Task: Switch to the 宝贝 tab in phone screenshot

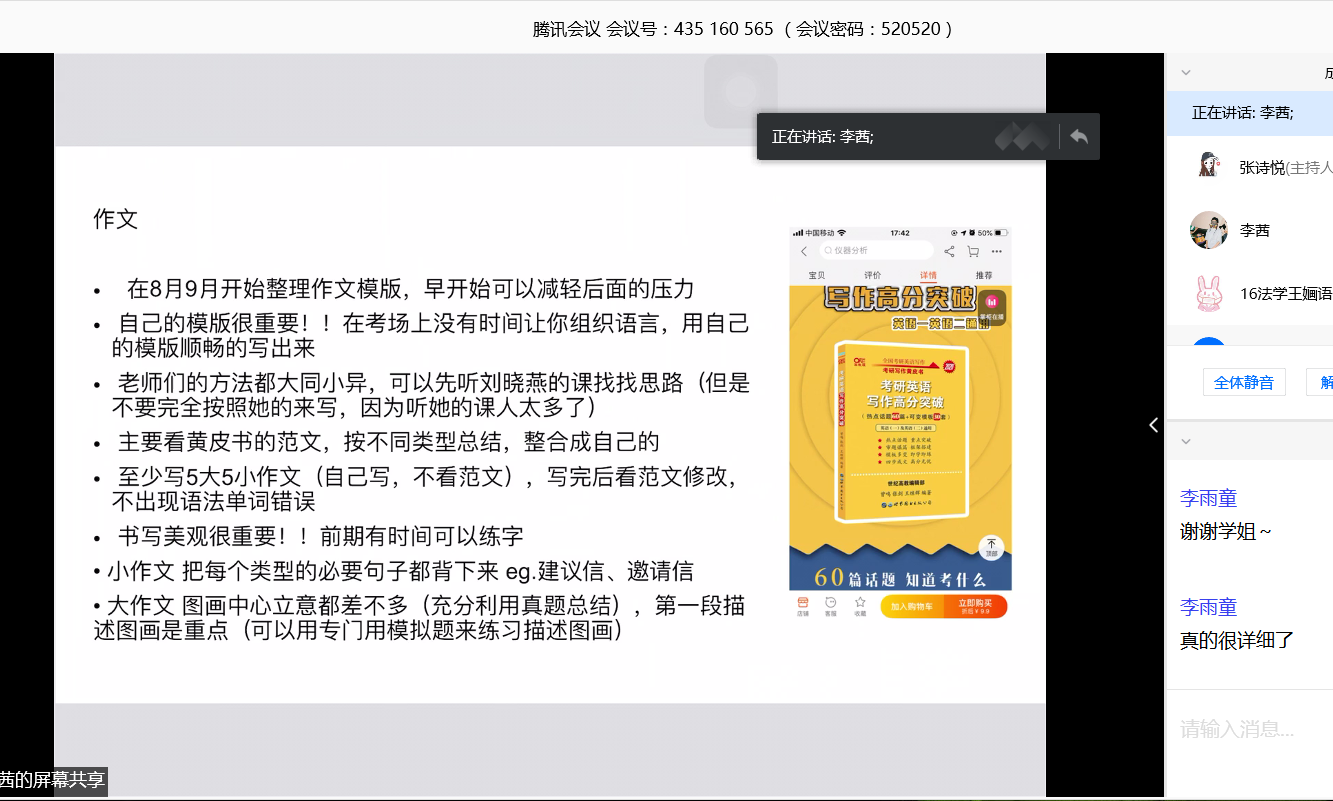Action: click(817, 275)
